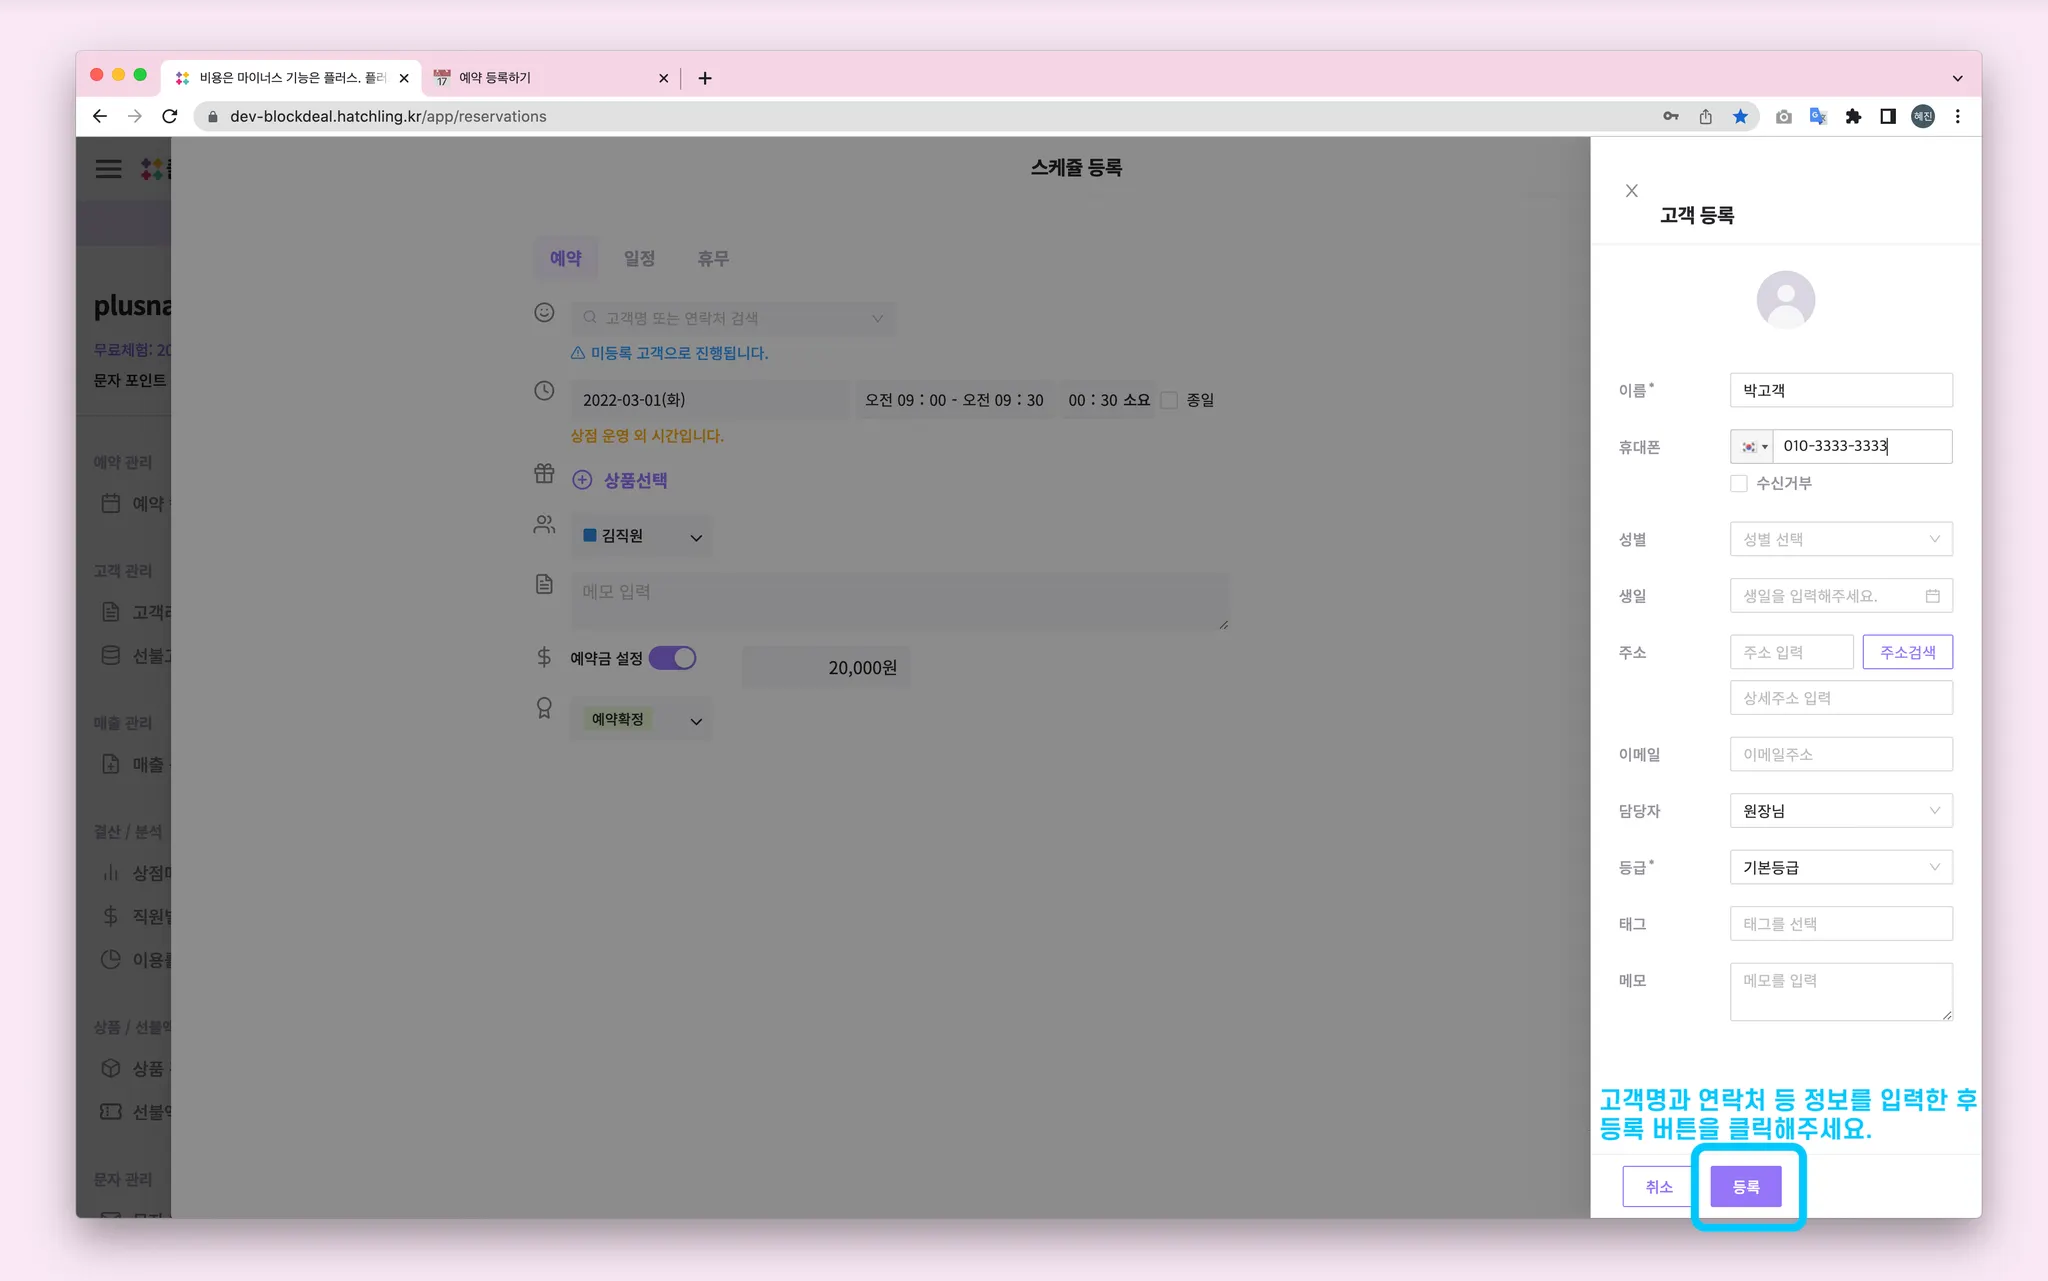
Task: Switch to the 예약 등록하기 browser tab
Action: pos(545,78)
